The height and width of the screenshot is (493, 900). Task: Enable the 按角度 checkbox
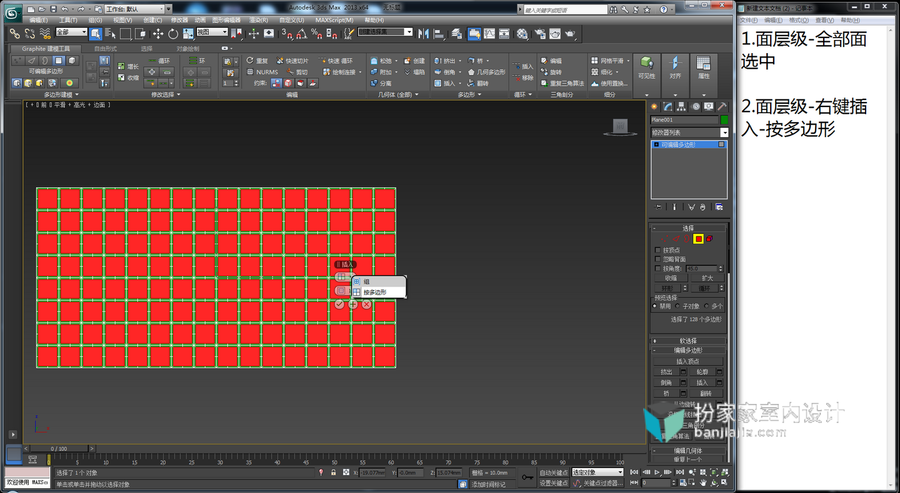658,269
